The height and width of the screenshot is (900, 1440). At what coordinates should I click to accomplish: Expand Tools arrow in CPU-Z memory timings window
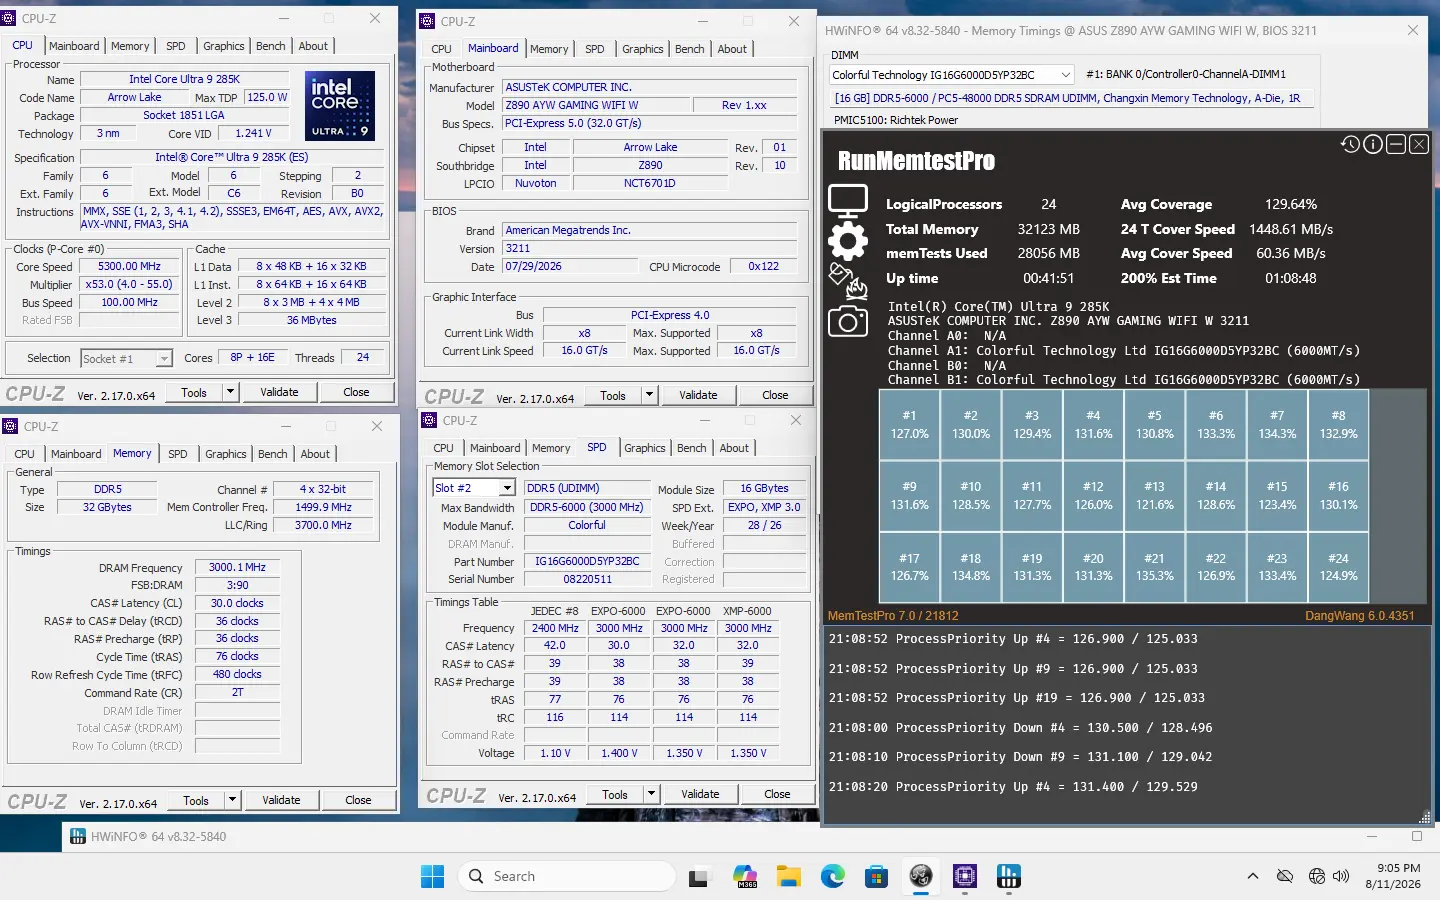[233, 800]
